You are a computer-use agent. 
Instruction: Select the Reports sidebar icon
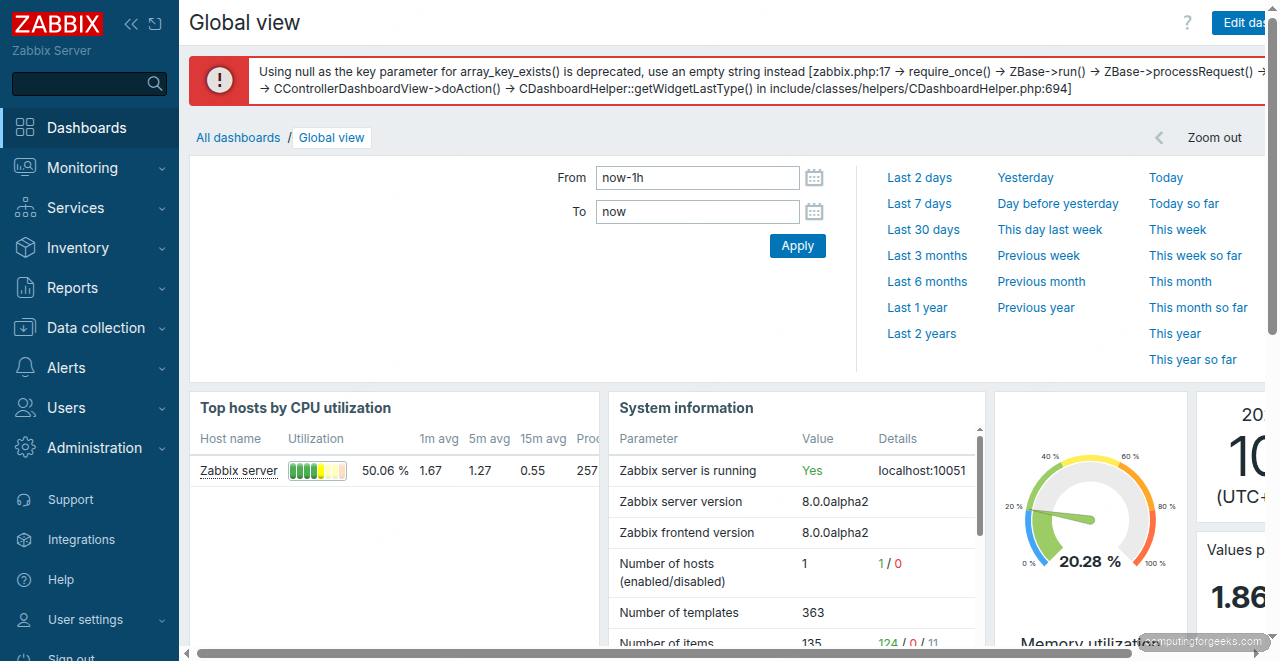tap(25, 287)
